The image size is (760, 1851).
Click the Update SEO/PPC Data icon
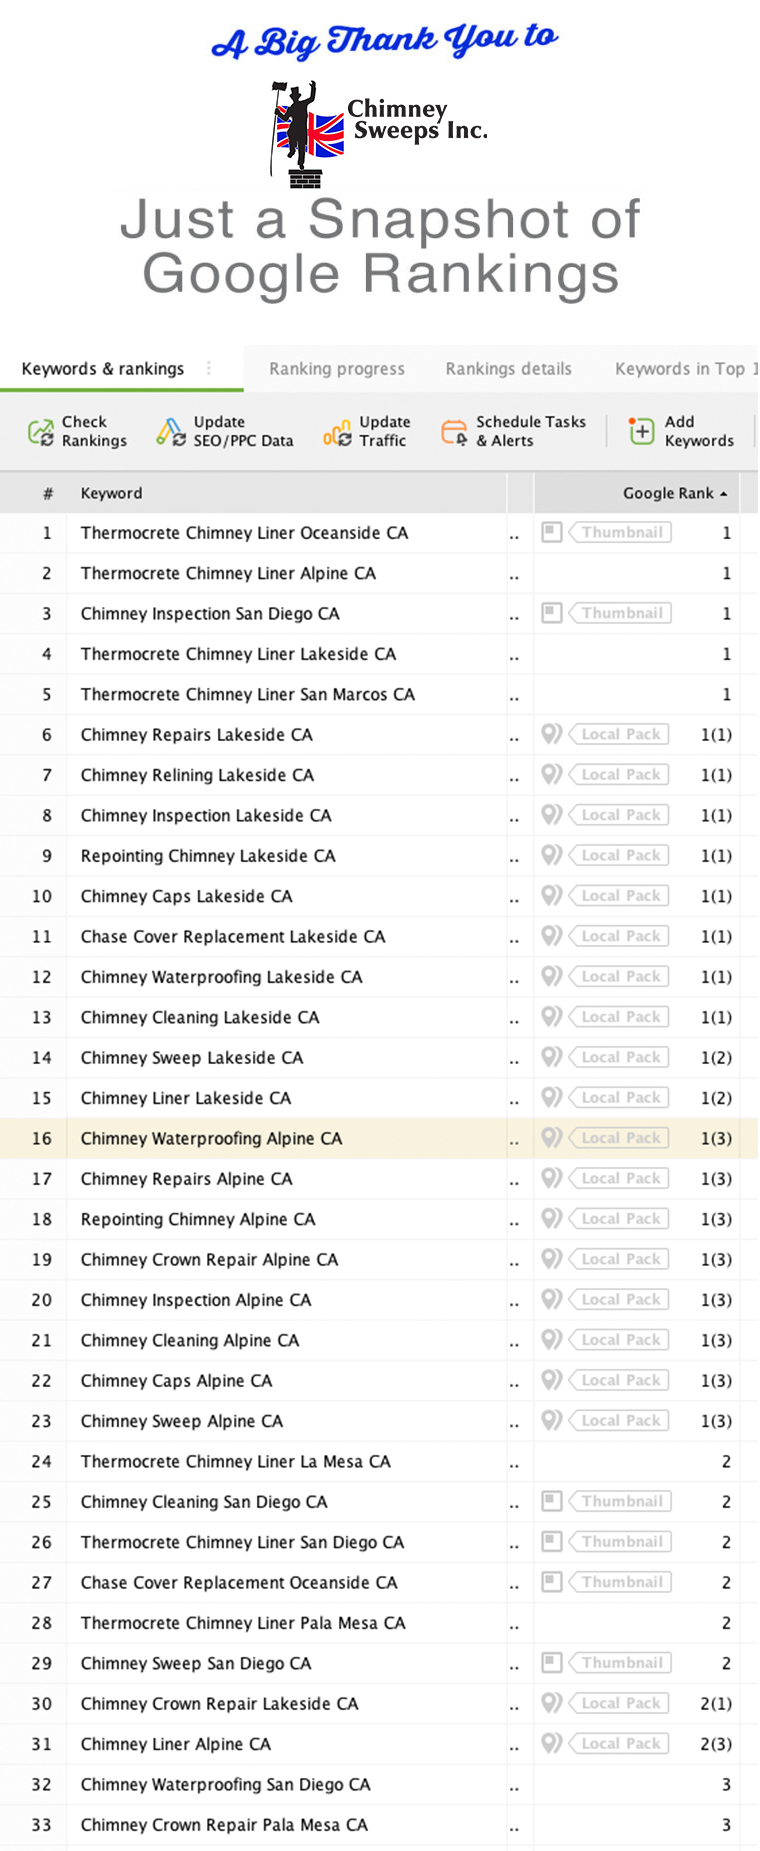[x=171, y=432]
